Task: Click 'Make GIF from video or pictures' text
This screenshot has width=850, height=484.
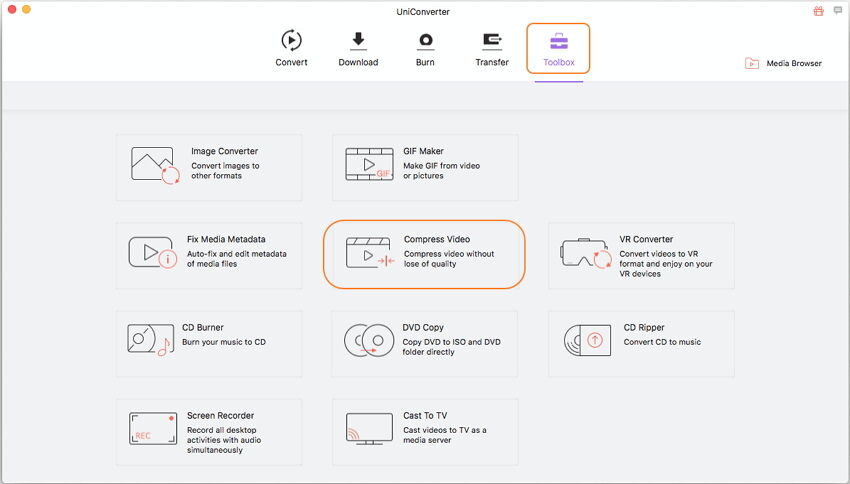Action: tap(441, 171)
